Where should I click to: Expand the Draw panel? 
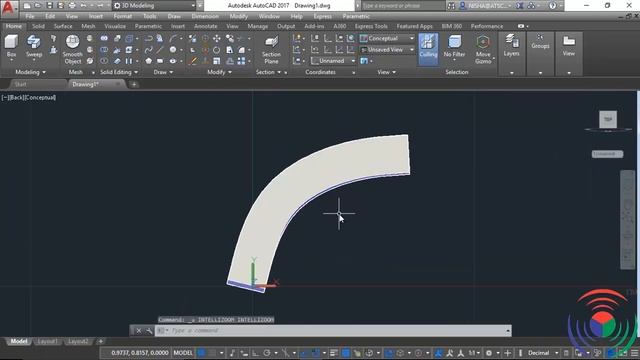click(163, 72)
